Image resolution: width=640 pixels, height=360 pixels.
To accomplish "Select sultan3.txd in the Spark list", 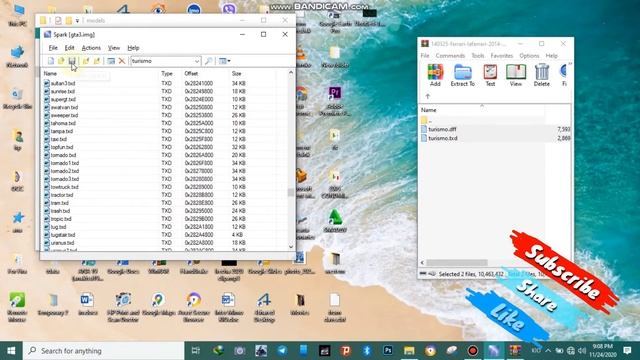I will coord(63,83).
